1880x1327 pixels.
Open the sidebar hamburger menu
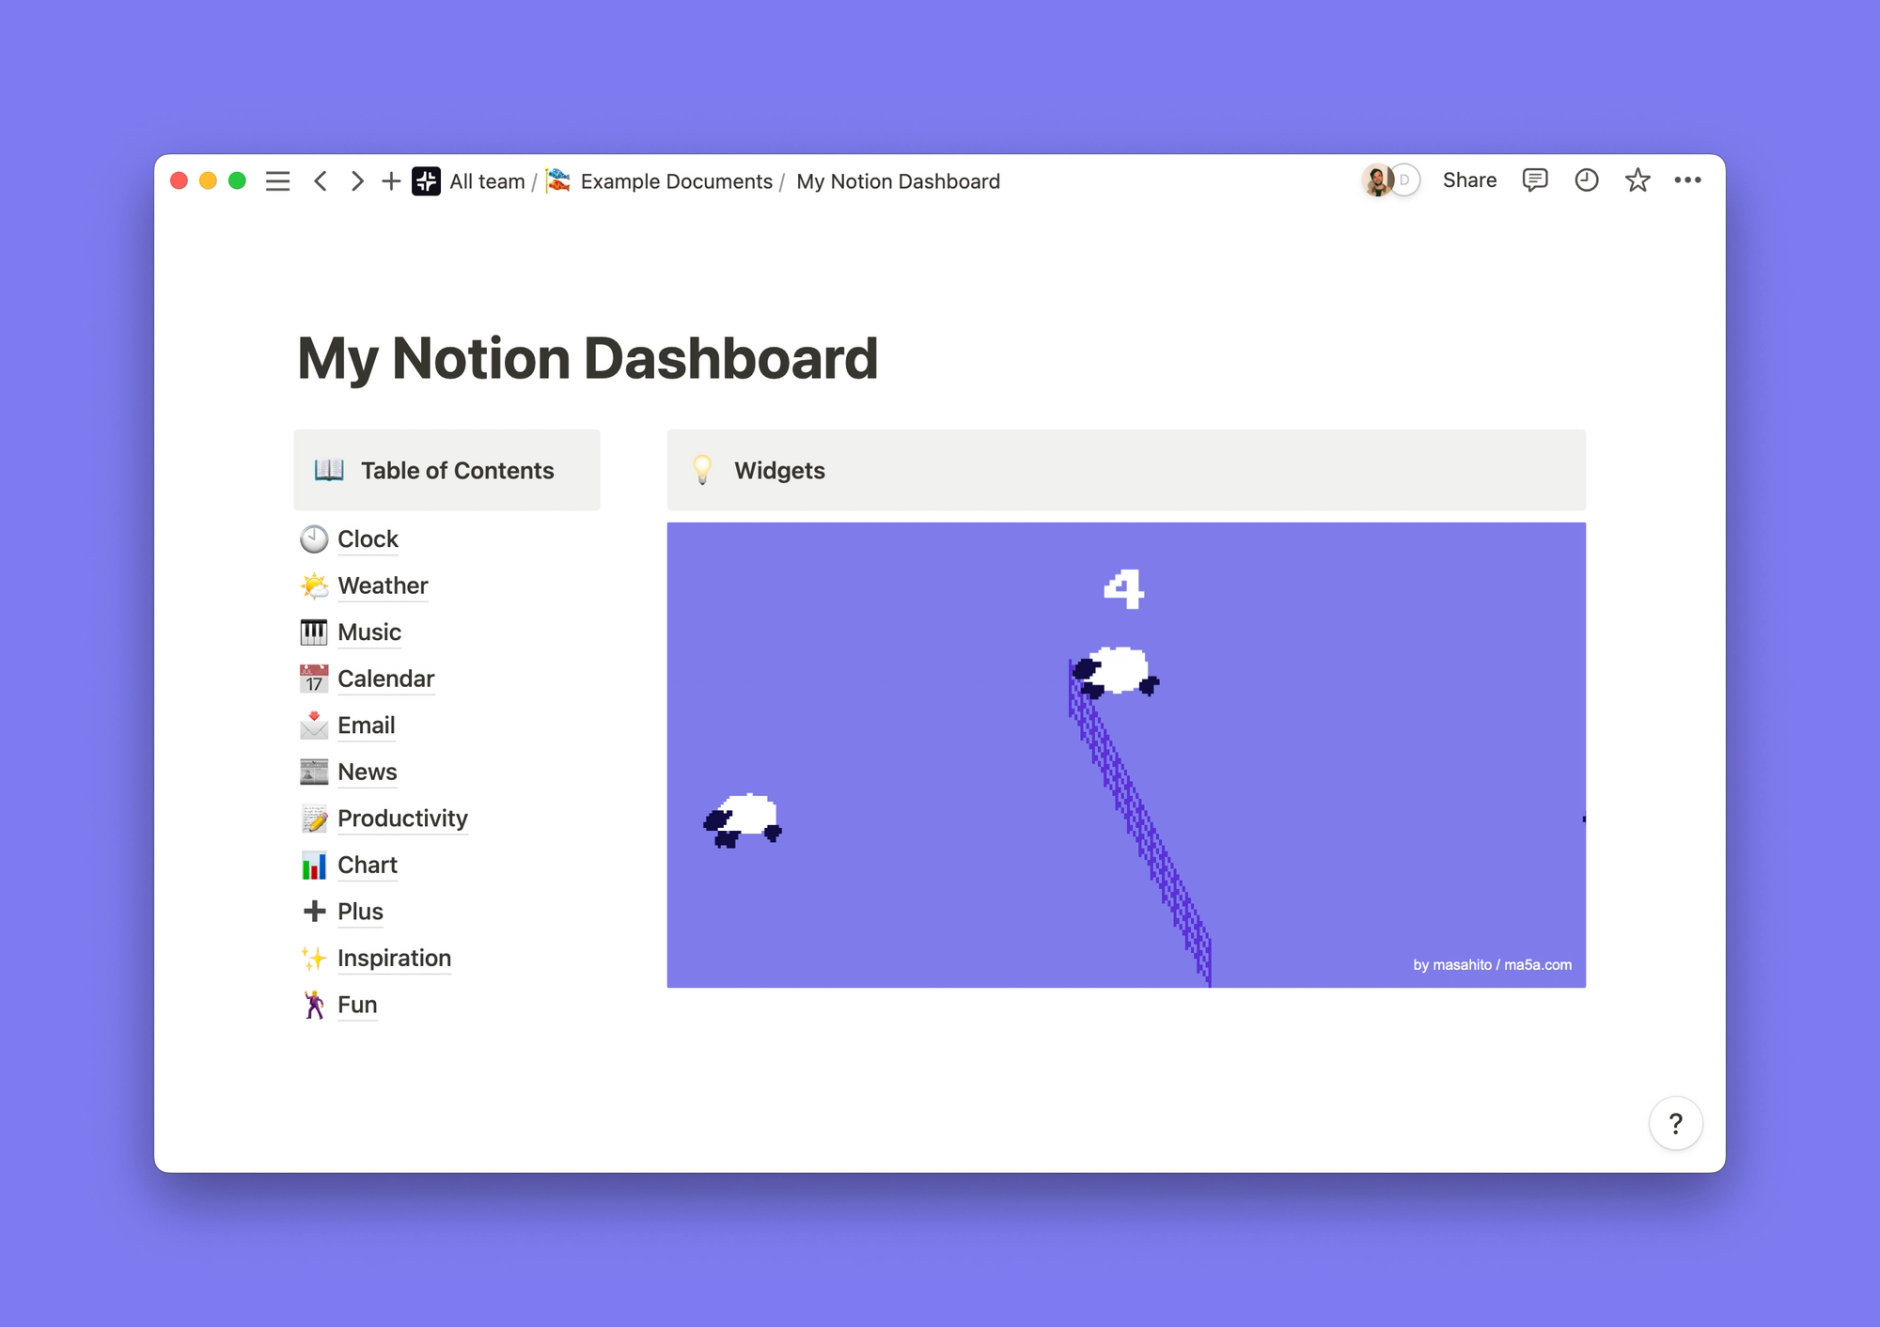(x=277, y=181)
